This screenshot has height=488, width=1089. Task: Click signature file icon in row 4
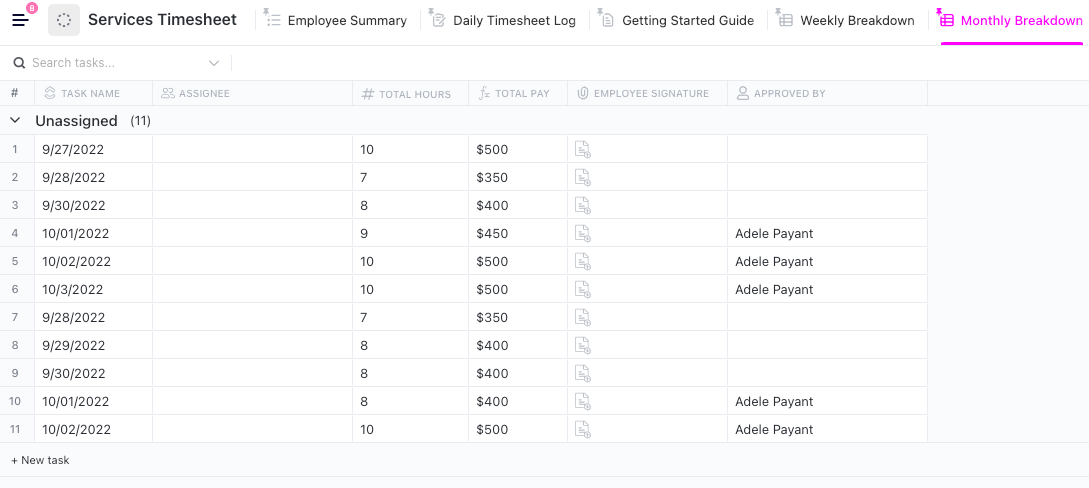(x=582, y=234)
